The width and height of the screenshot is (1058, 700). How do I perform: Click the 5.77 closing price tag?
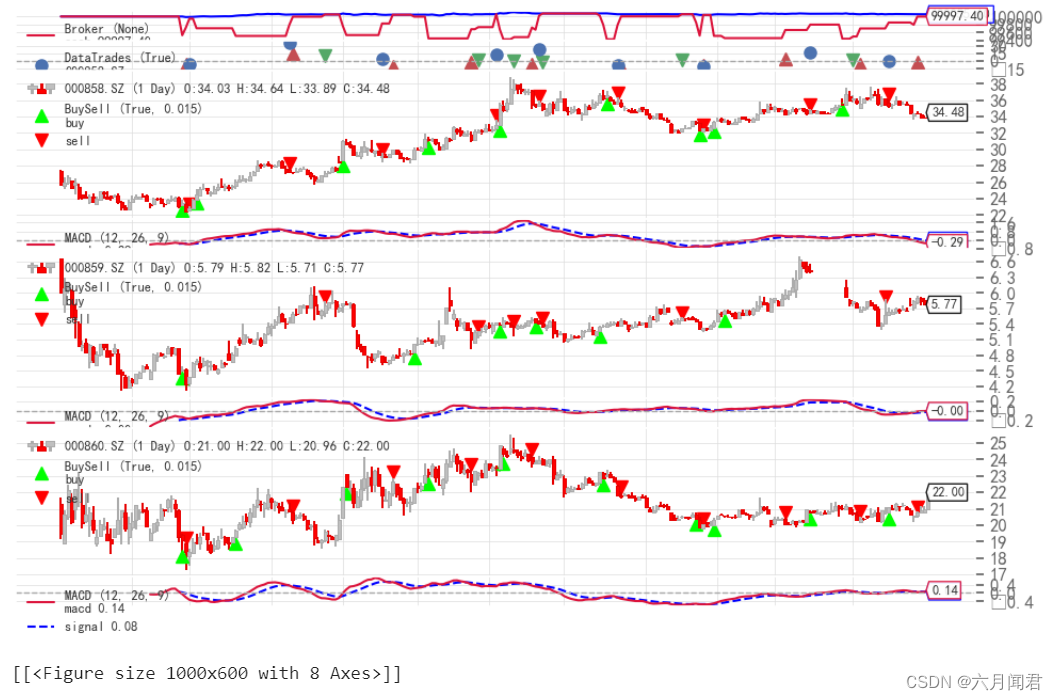[x=944, y=304]
